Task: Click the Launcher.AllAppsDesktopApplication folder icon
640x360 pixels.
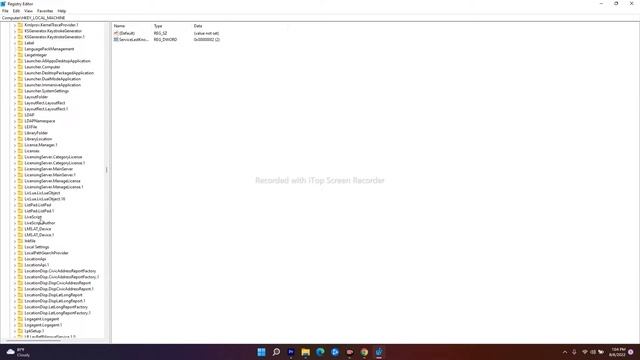Action: click(20, 61)
